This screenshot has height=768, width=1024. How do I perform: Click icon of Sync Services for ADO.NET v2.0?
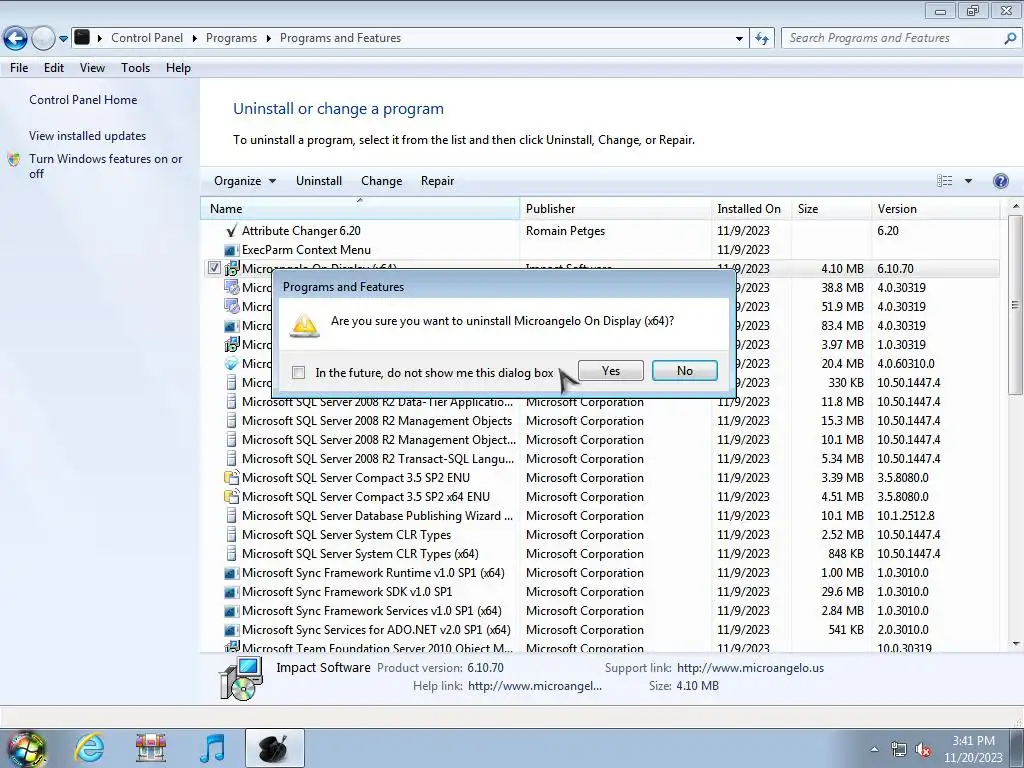click(231, 630)
